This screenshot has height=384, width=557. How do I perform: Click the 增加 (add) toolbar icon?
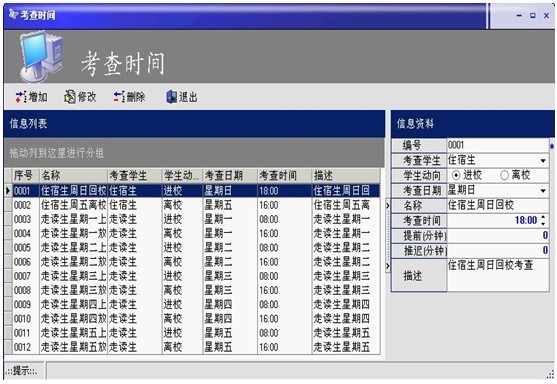[21, 97]
